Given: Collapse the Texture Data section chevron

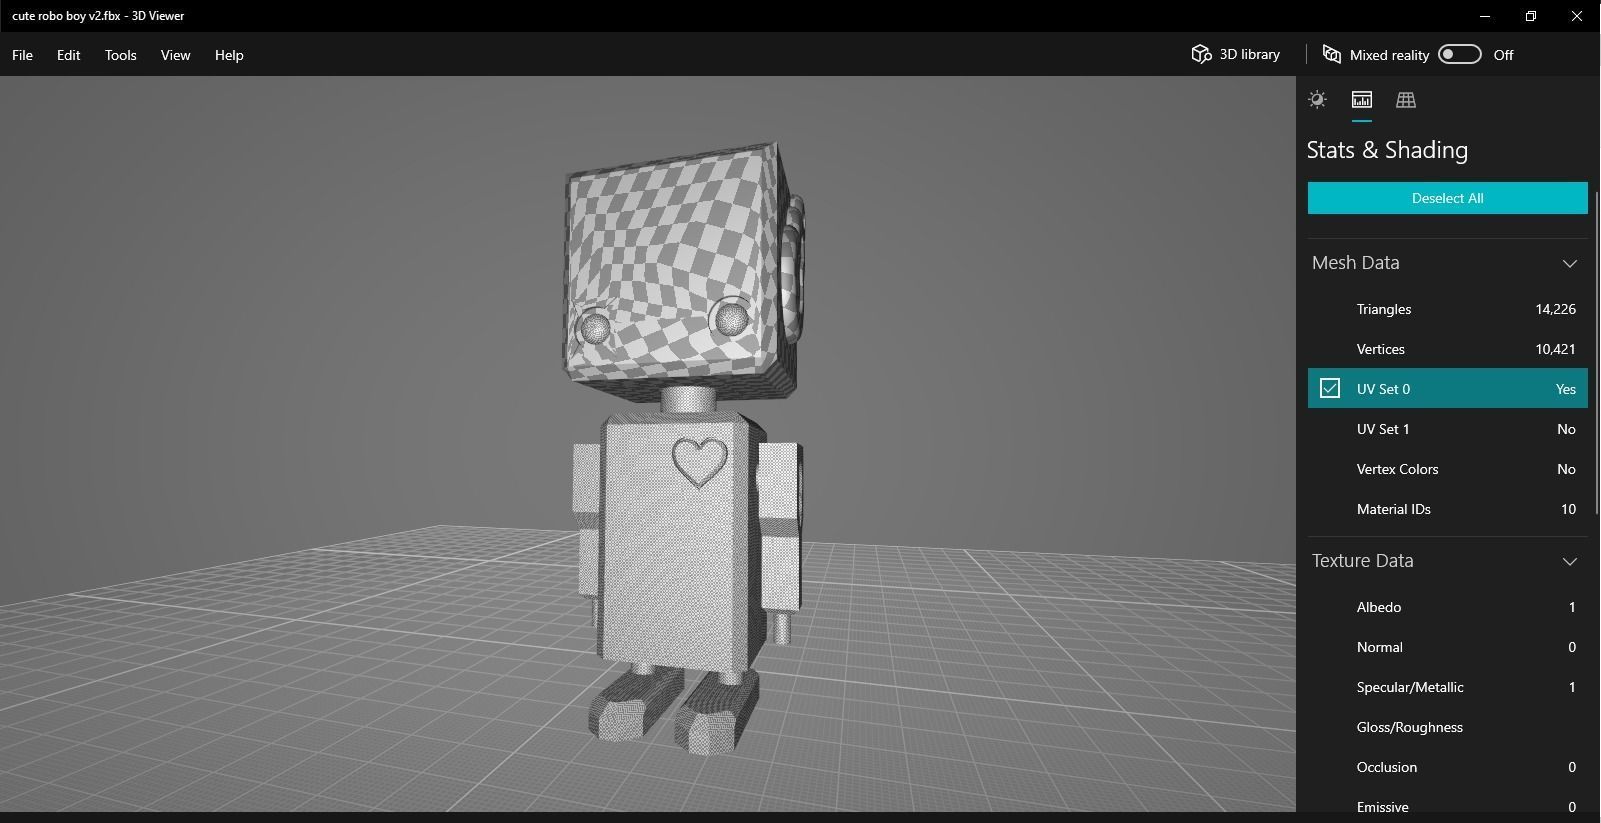Looking at the screenshot, I should (1570, 561).
